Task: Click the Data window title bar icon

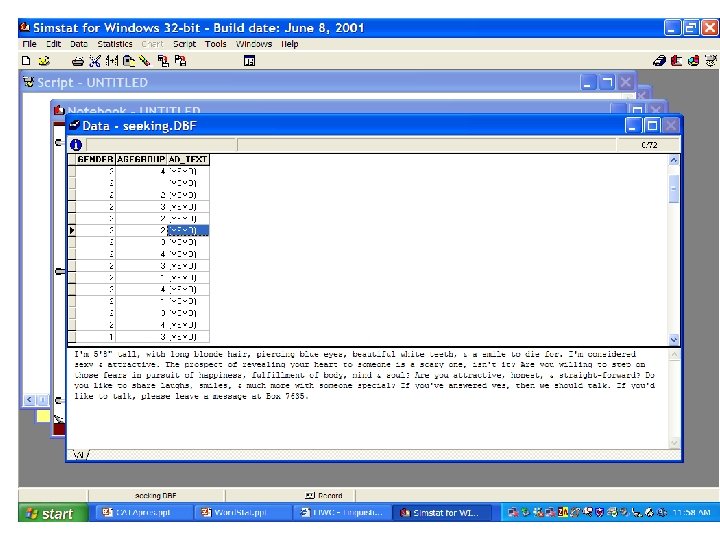Action: (x=74, y=125)
